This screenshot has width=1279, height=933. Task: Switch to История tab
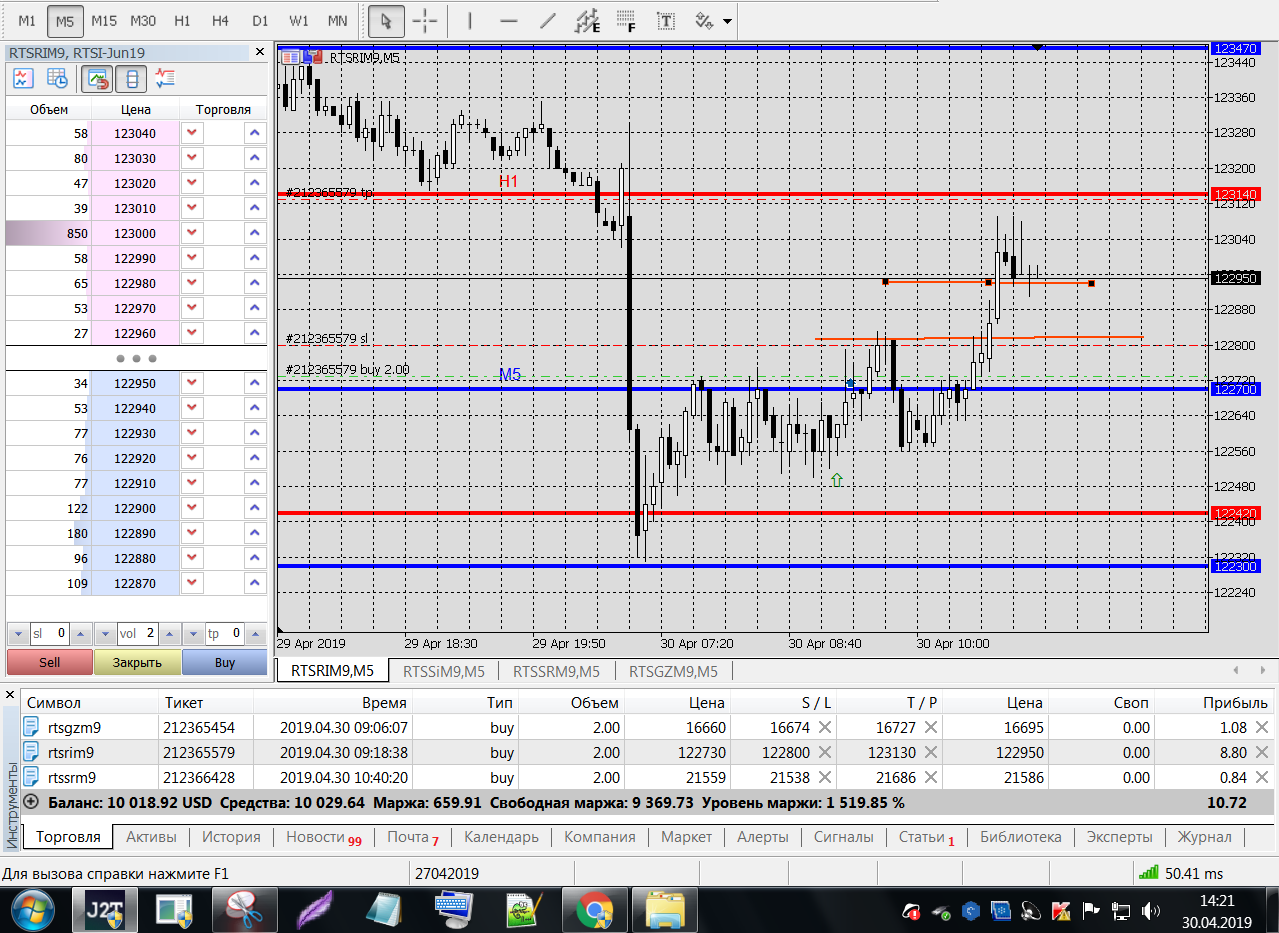[231, 837]
